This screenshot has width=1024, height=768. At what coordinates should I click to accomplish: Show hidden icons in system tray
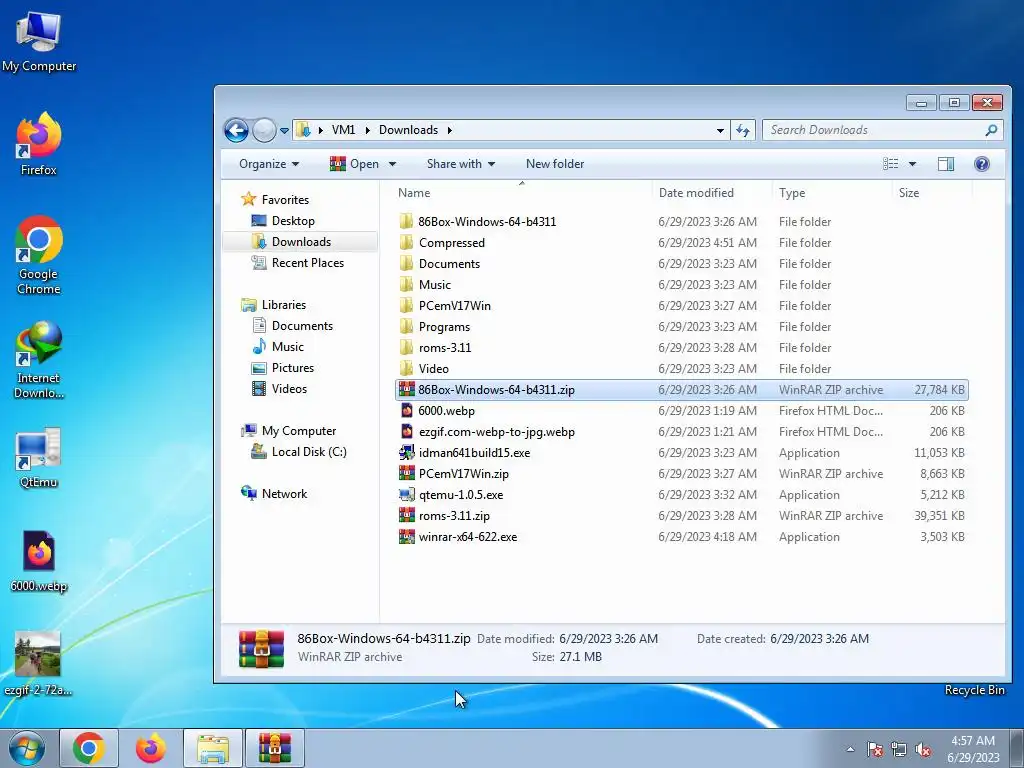850,749
